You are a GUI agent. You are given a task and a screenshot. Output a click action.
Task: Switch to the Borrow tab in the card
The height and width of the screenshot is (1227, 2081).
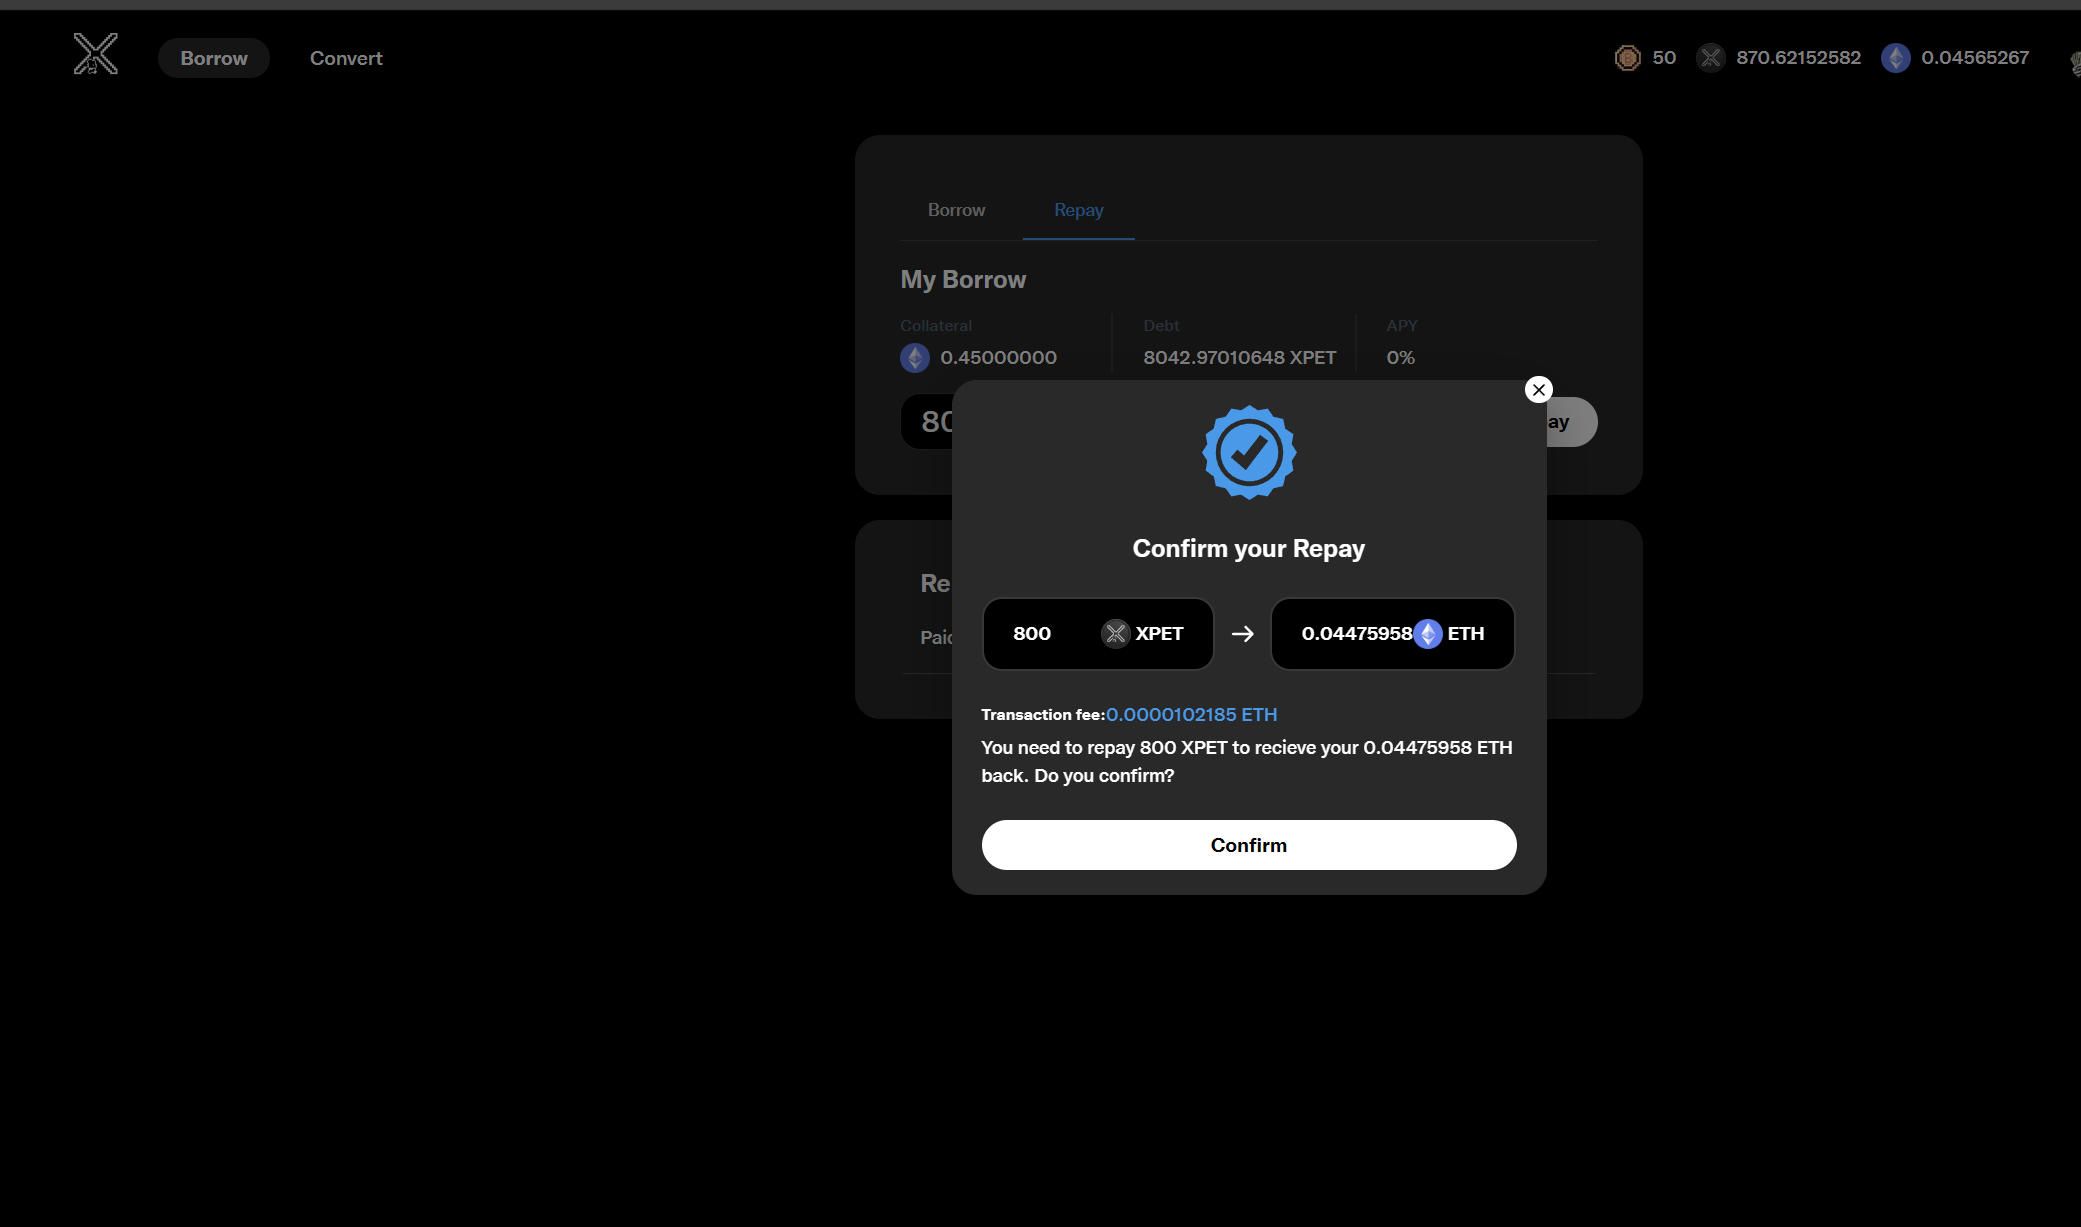[x=956, y=210]
